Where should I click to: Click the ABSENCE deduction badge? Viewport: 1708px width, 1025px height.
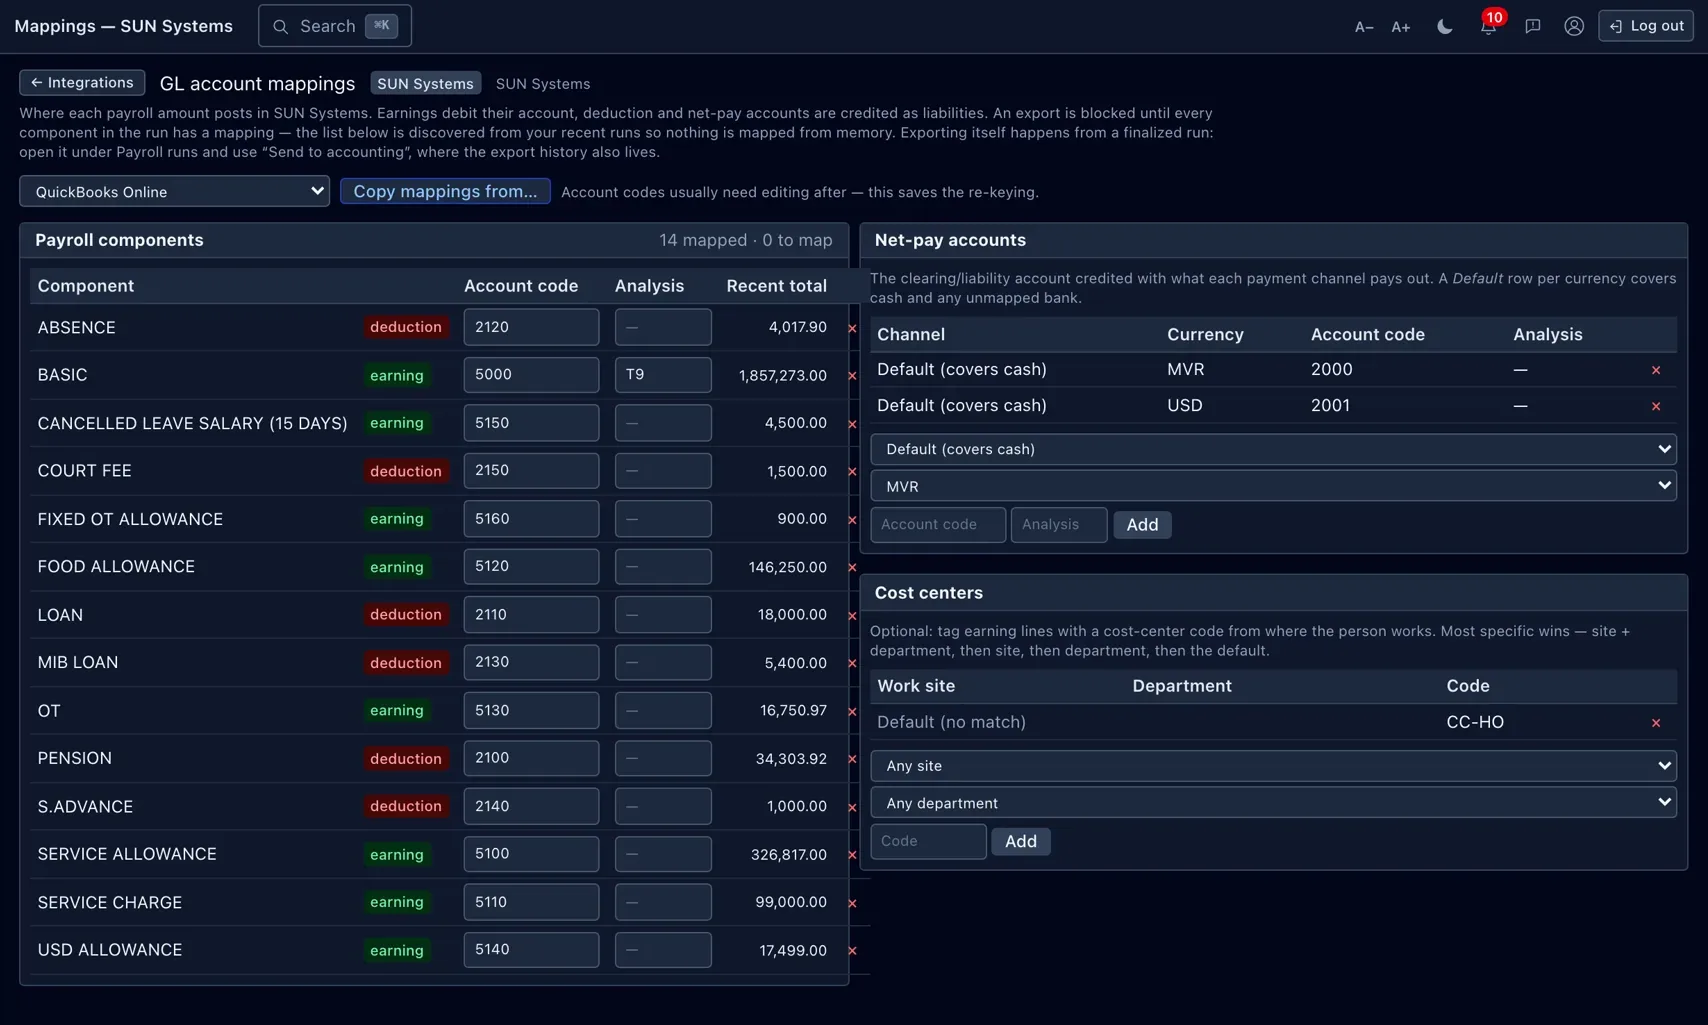[x=405, y=327]
